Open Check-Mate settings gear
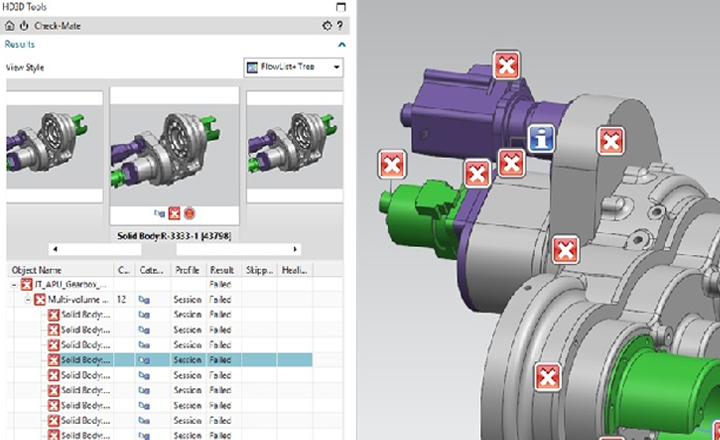The height and width of the screenshot is (440, 720). [326, 25]
